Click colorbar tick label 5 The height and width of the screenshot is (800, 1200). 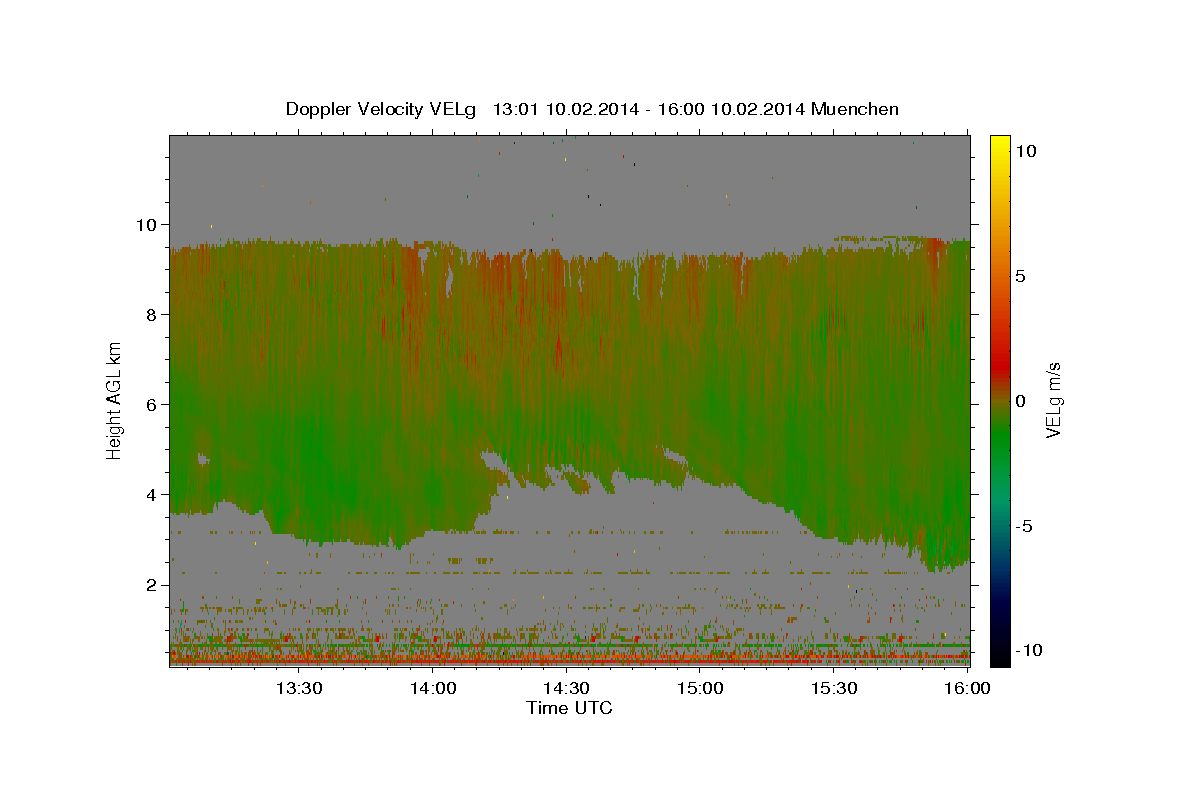(x=1022, y=275)
